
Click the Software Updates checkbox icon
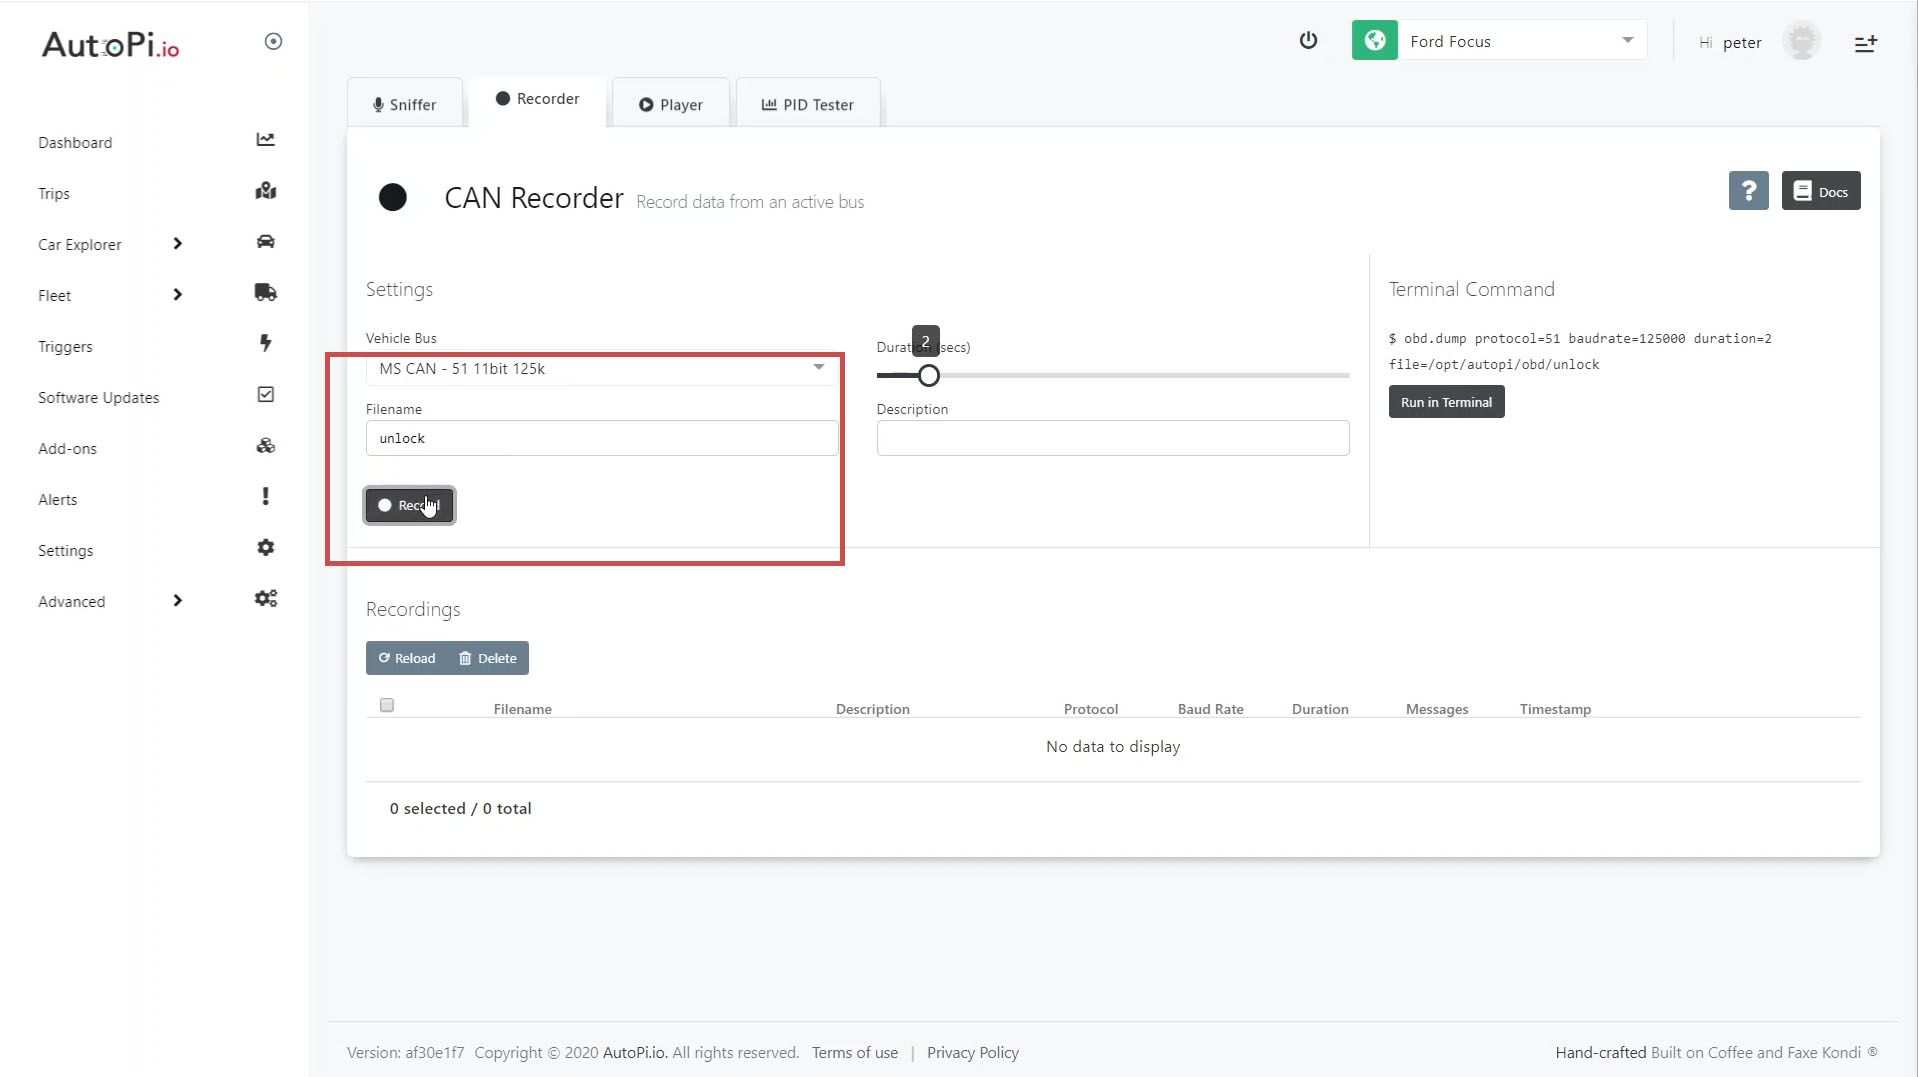pyautogui.click(x=265, y=395)
